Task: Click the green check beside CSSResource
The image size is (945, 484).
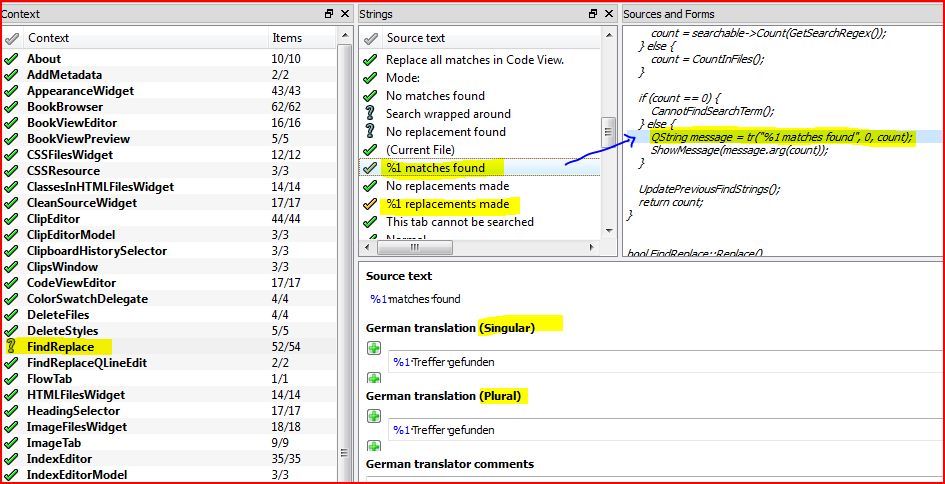Action: click(x=11, y=171)
